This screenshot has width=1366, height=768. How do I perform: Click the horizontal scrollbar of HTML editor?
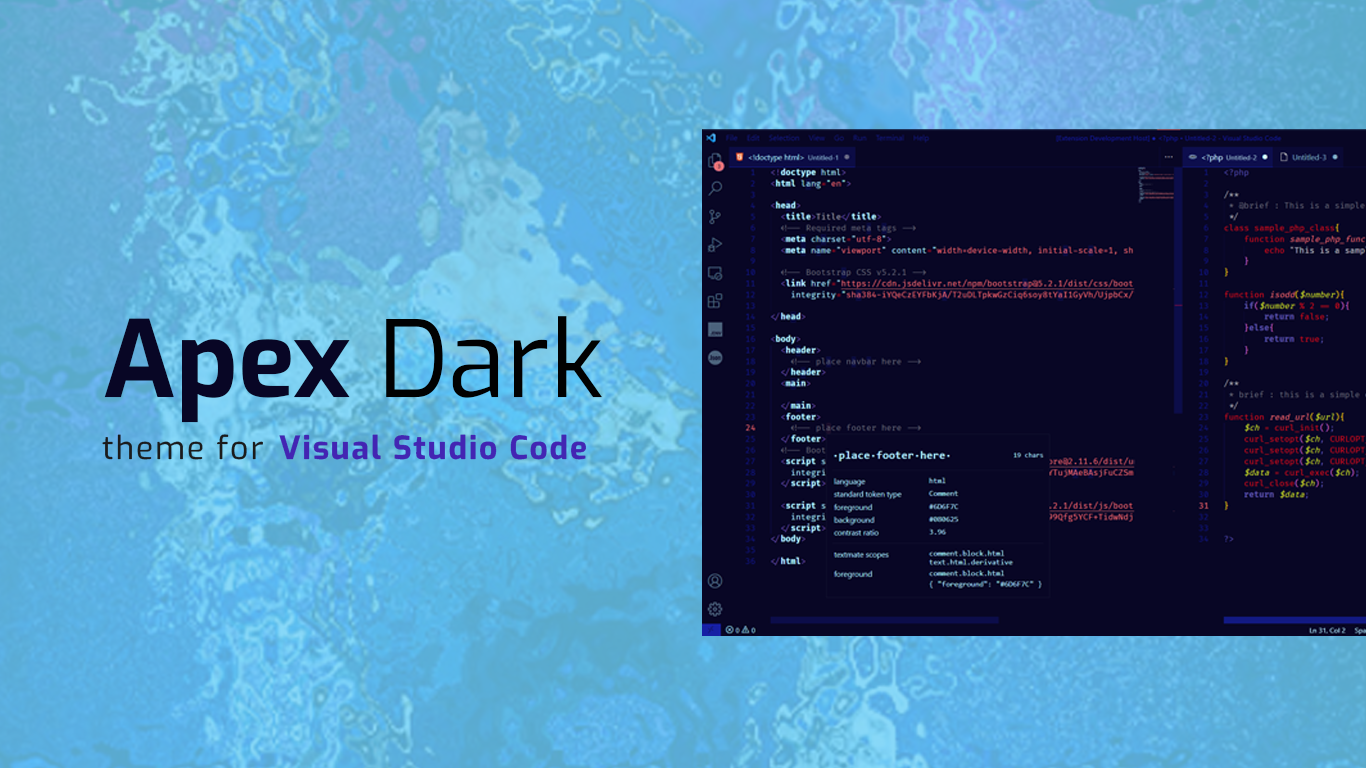[884, 620]
